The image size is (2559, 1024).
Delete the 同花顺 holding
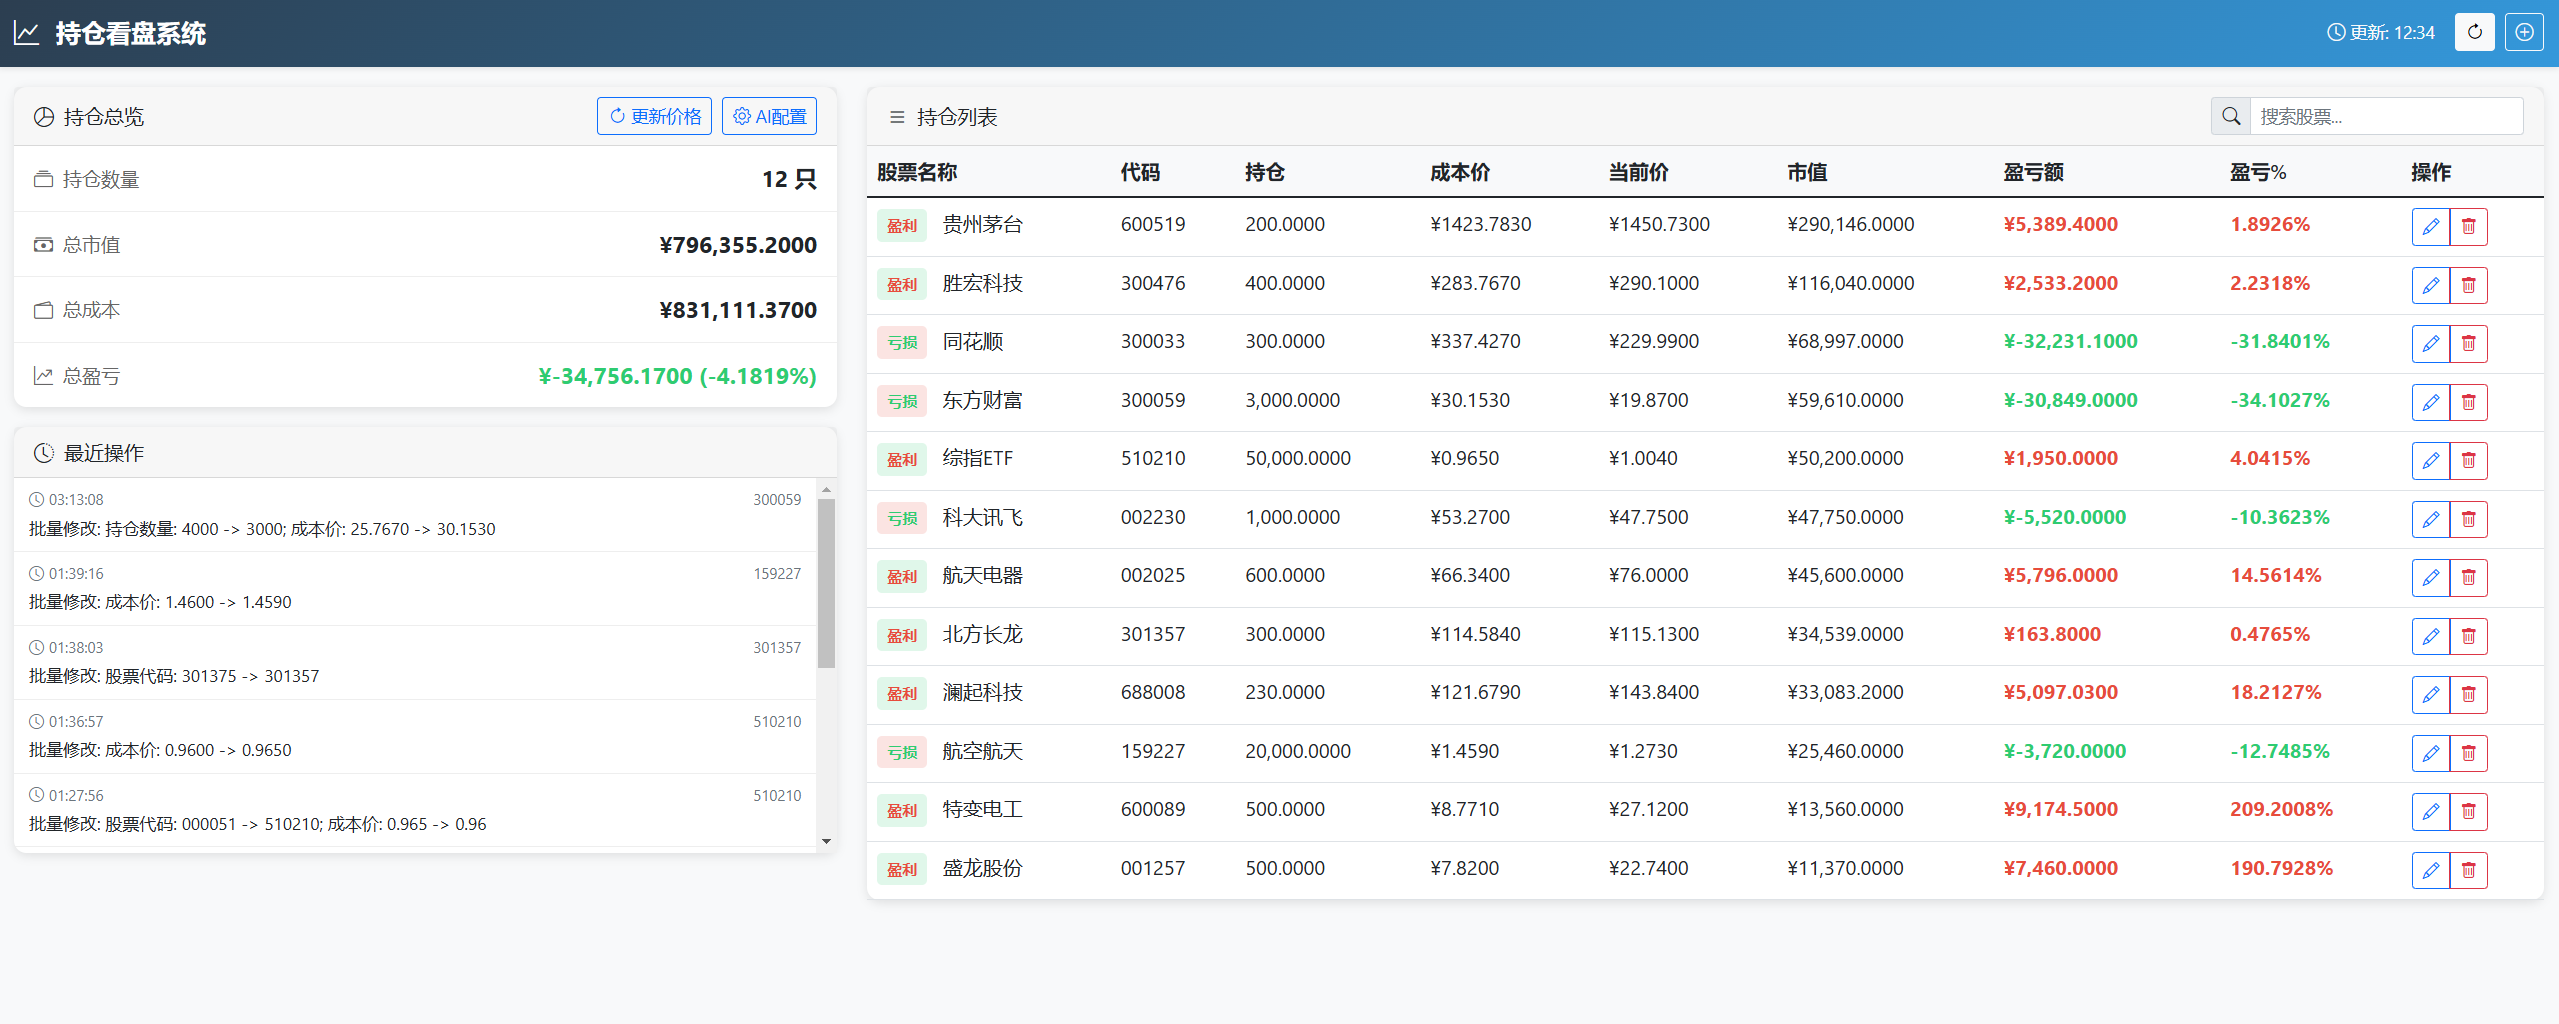[x=2469, y=343]
